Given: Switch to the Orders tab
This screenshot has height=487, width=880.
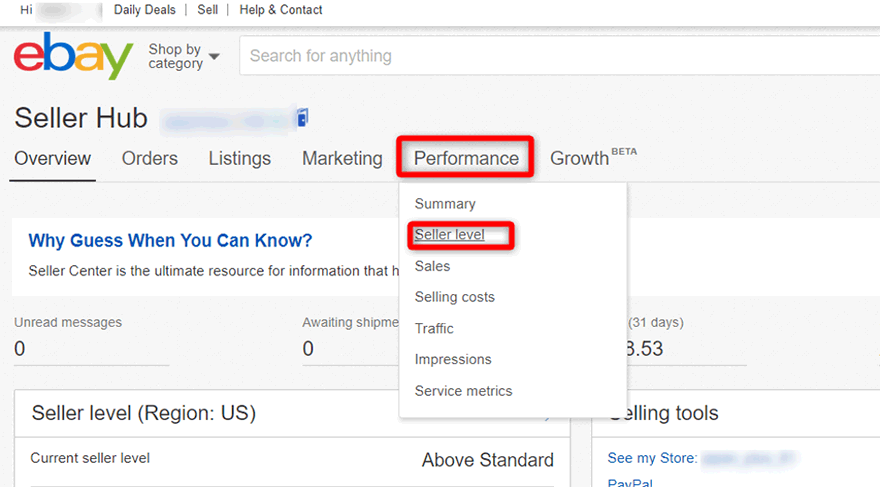Looking at the screenshot, I should 150,159.
